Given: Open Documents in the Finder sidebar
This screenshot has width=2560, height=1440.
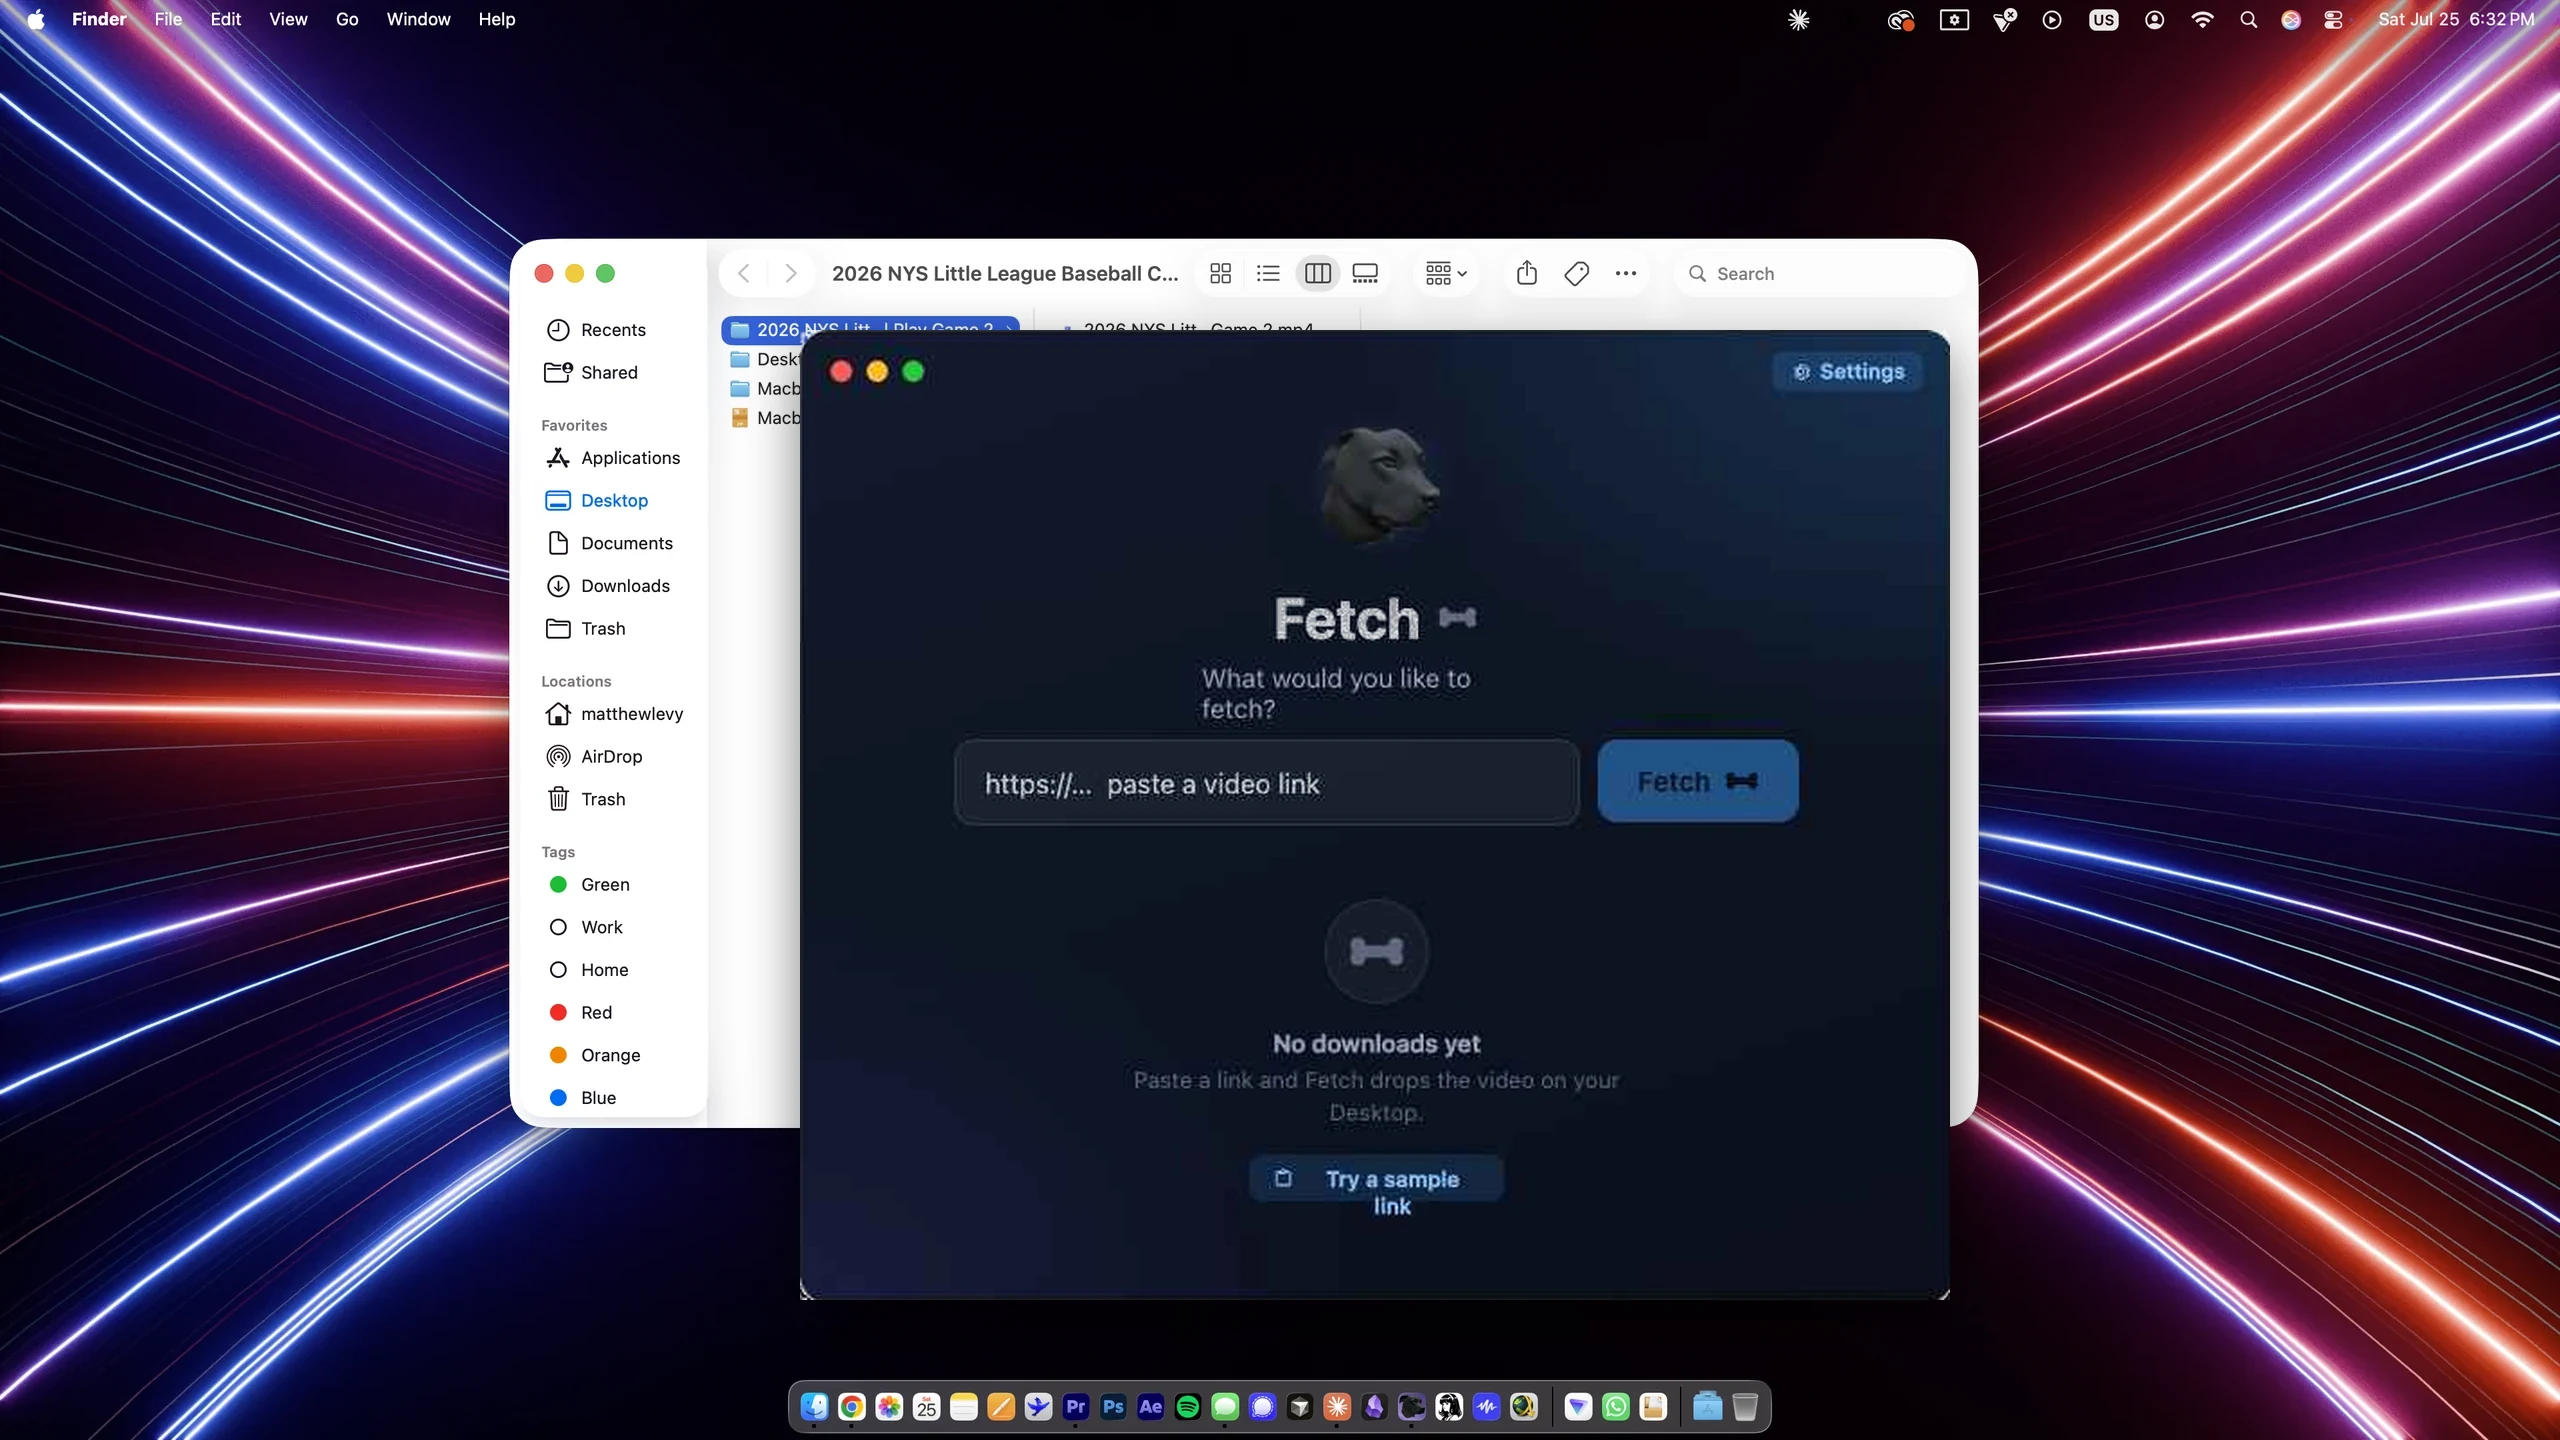Looking at the screenshot, I should click(627, 543).
